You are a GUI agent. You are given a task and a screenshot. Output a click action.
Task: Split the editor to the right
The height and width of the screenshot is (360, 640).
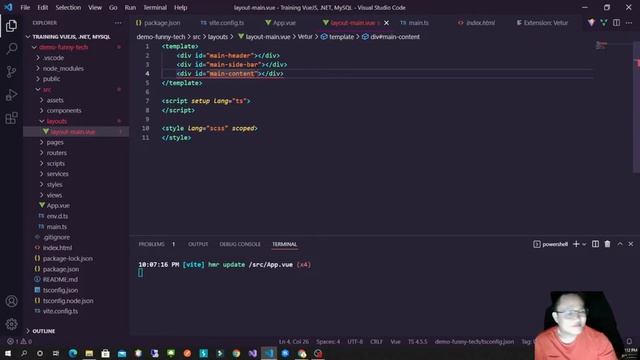point(616,23)
